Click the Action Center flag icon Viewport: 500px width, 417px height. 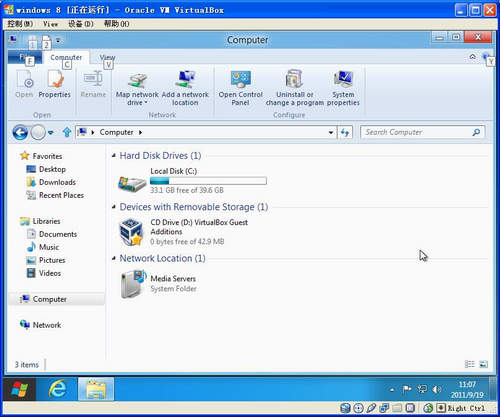[x=407, y=389]
